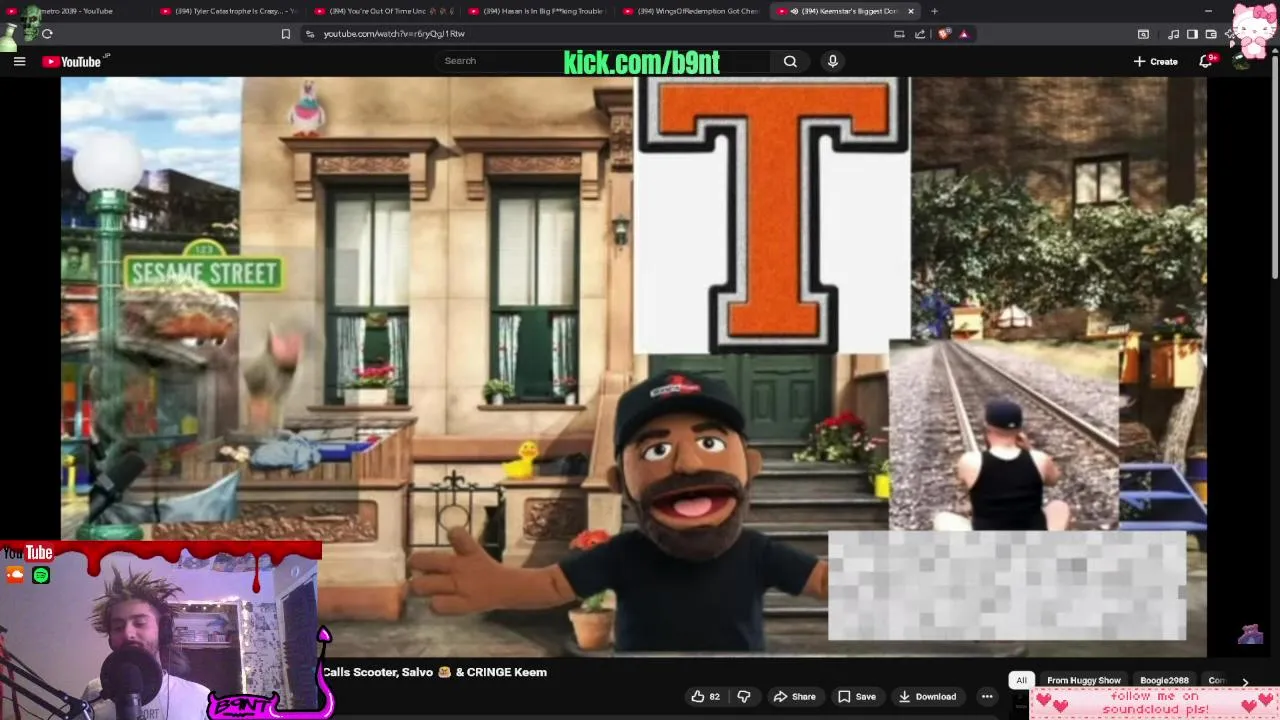The height and width of the screenshot is (720, 1280).
Task: Click the video player area
Action: coord(633,366)
